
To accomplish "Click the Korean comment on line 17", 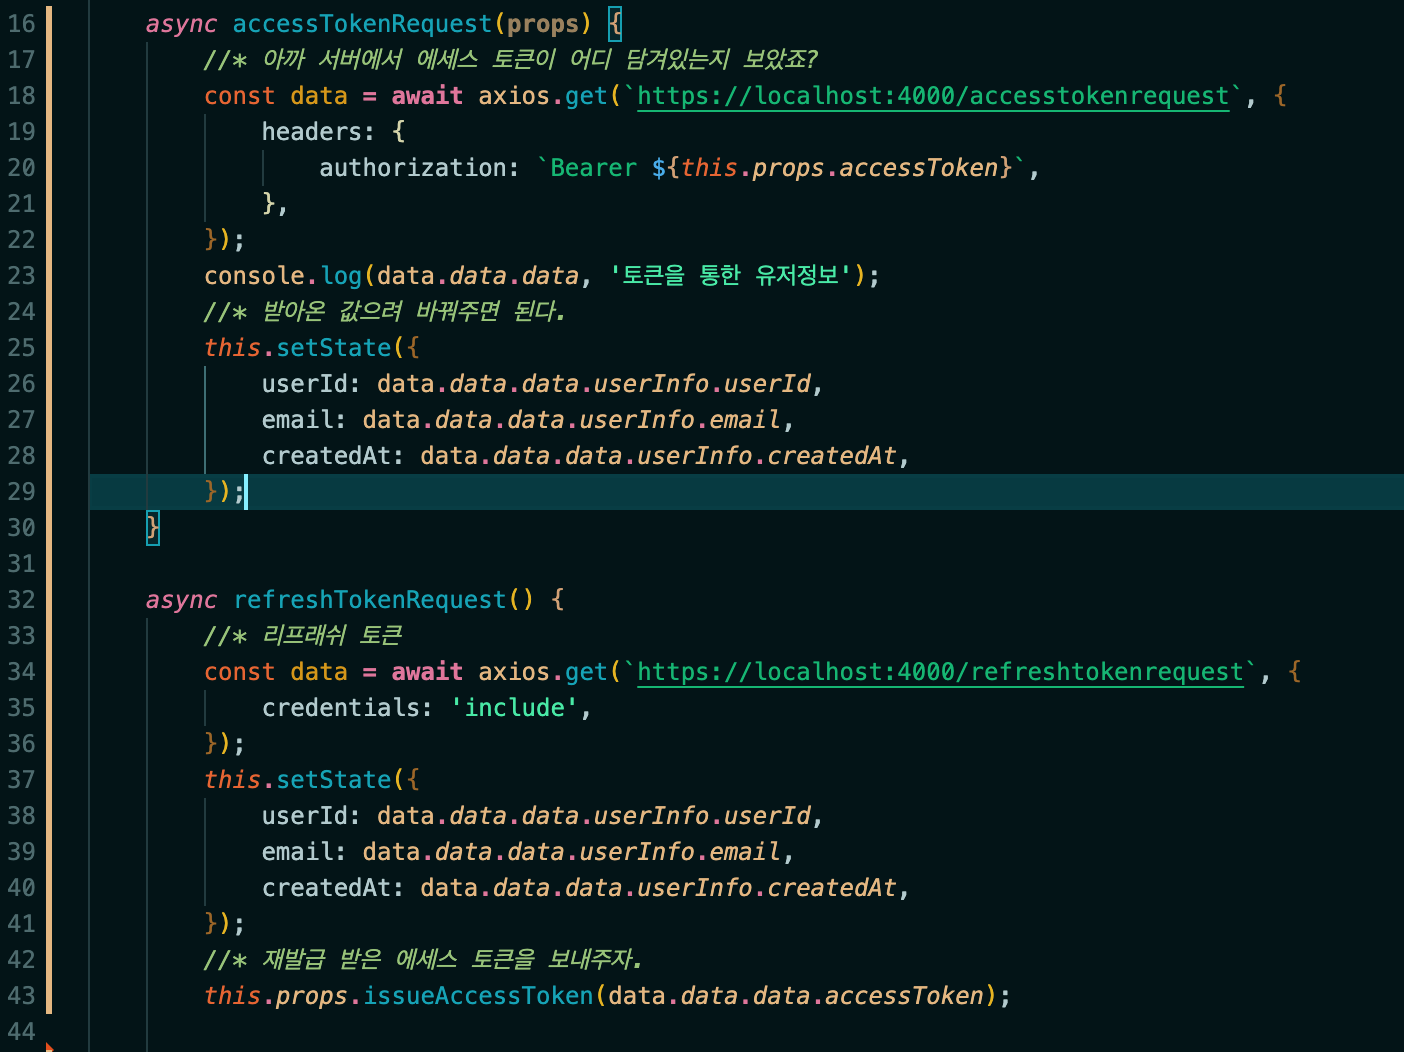I will pos(510,60).
